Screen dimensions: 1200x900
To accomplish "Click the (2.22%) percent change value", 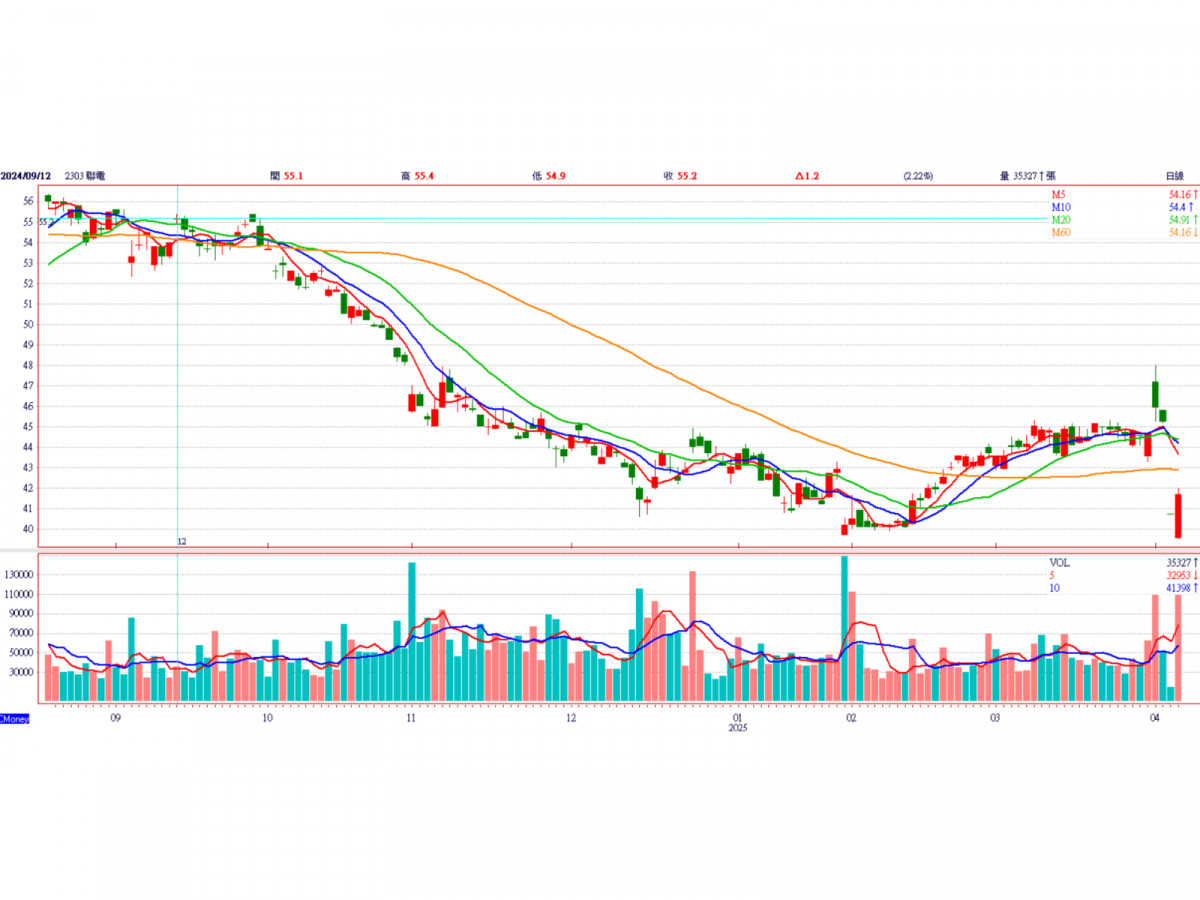I will (916, 176).
